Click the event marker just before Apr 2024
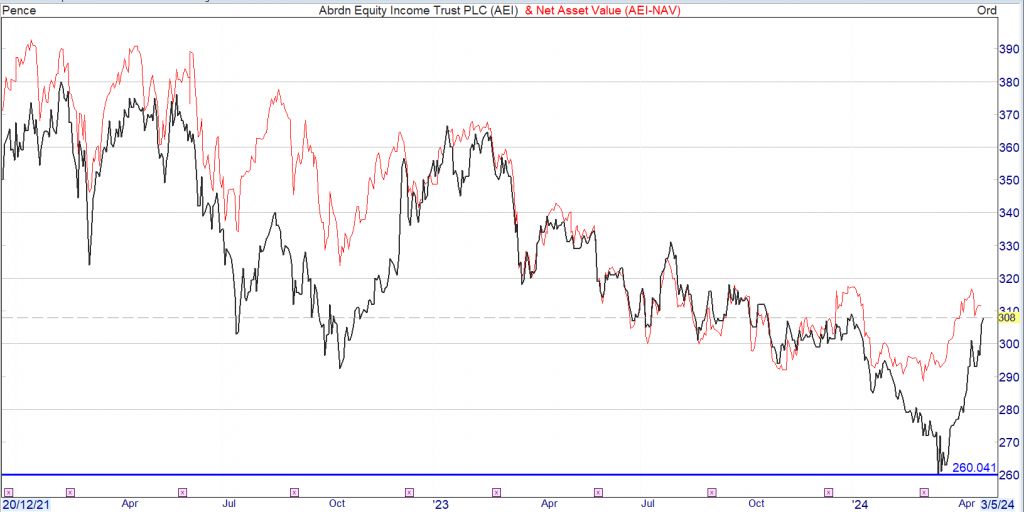Image resolution: width=1024 pixels, height=512 pixels. point(923,492)
